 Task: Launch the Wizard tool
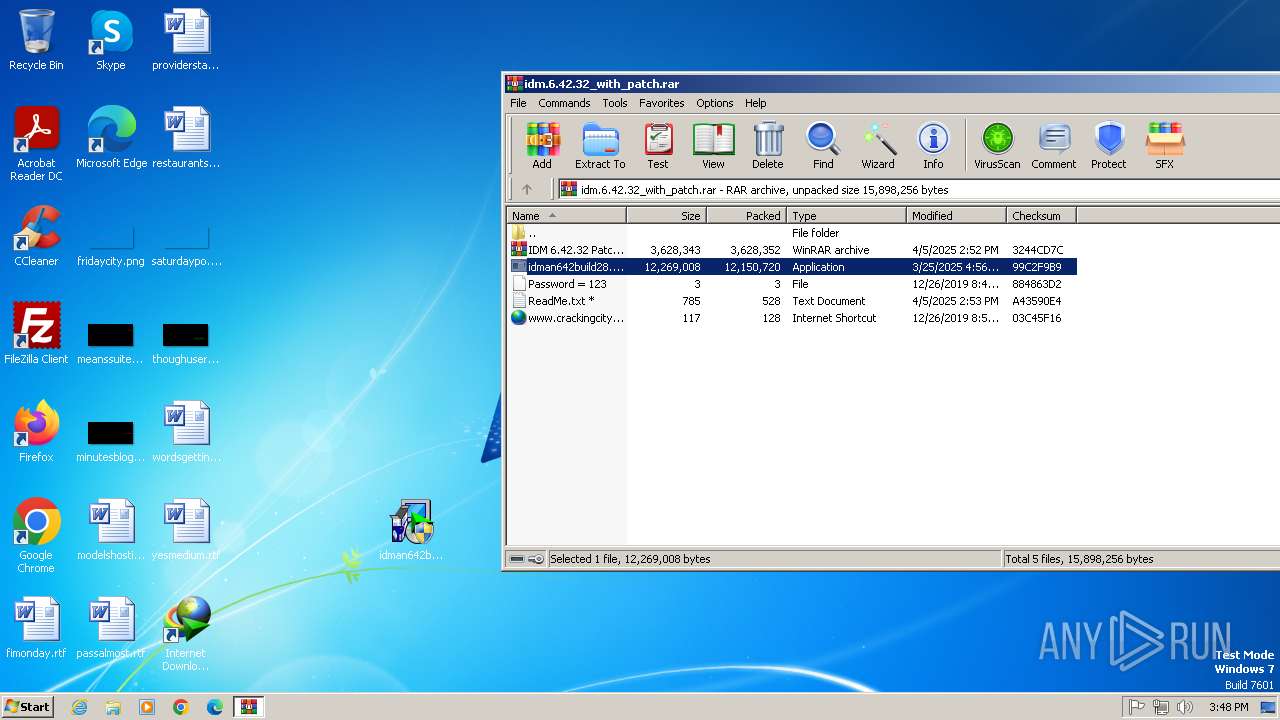(878, 146)
